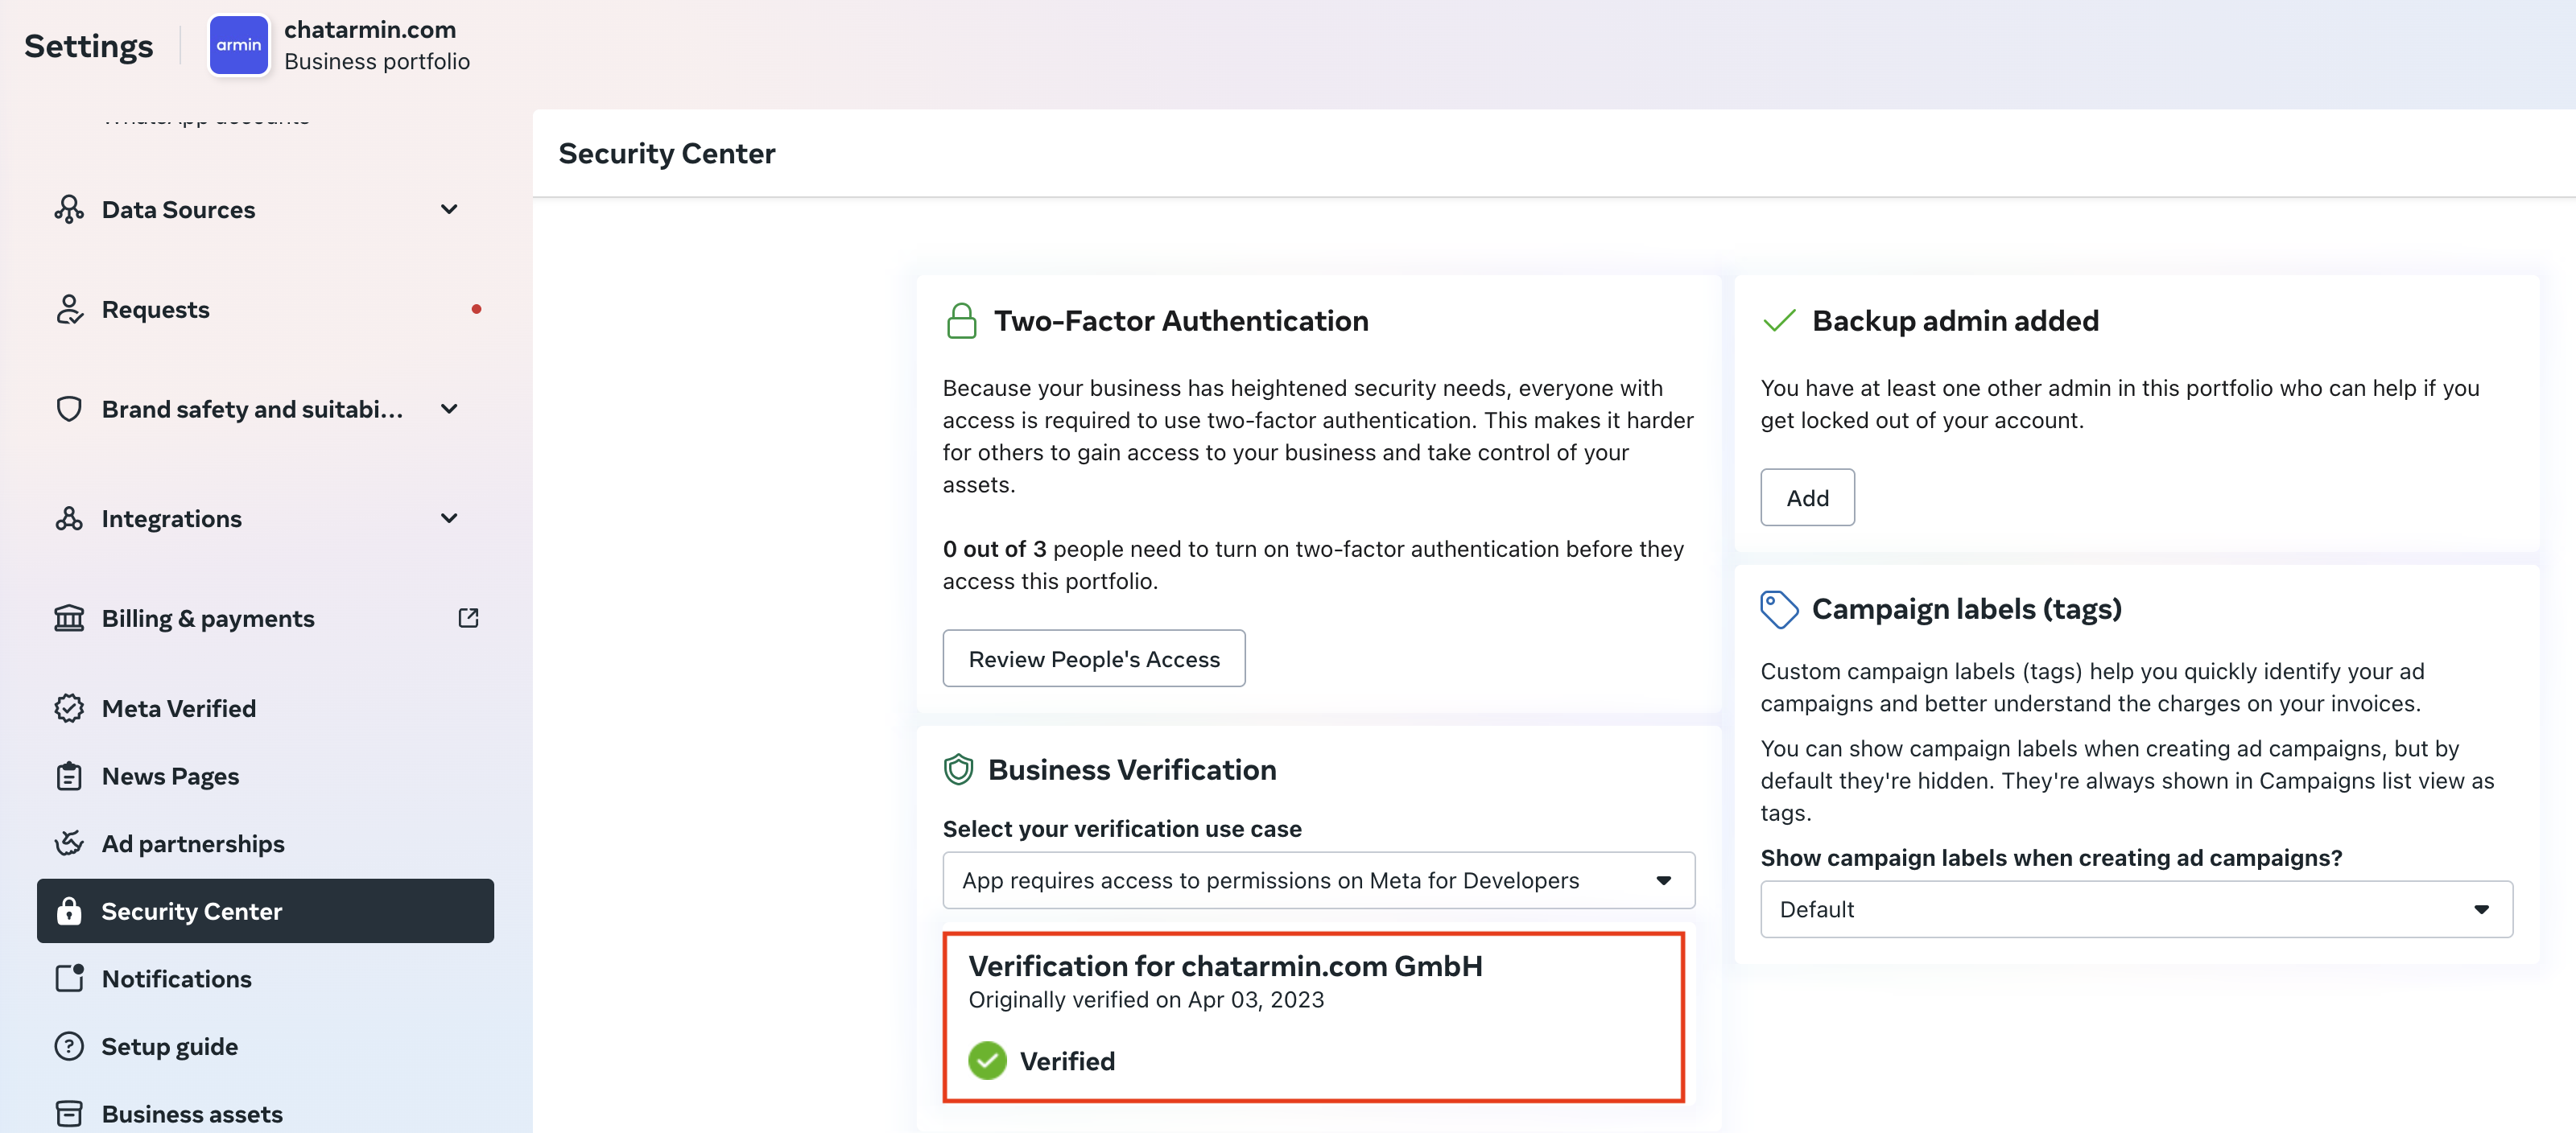Expand the Data Sources section
Viewport: 2576px width, 1133px height.
449,209
